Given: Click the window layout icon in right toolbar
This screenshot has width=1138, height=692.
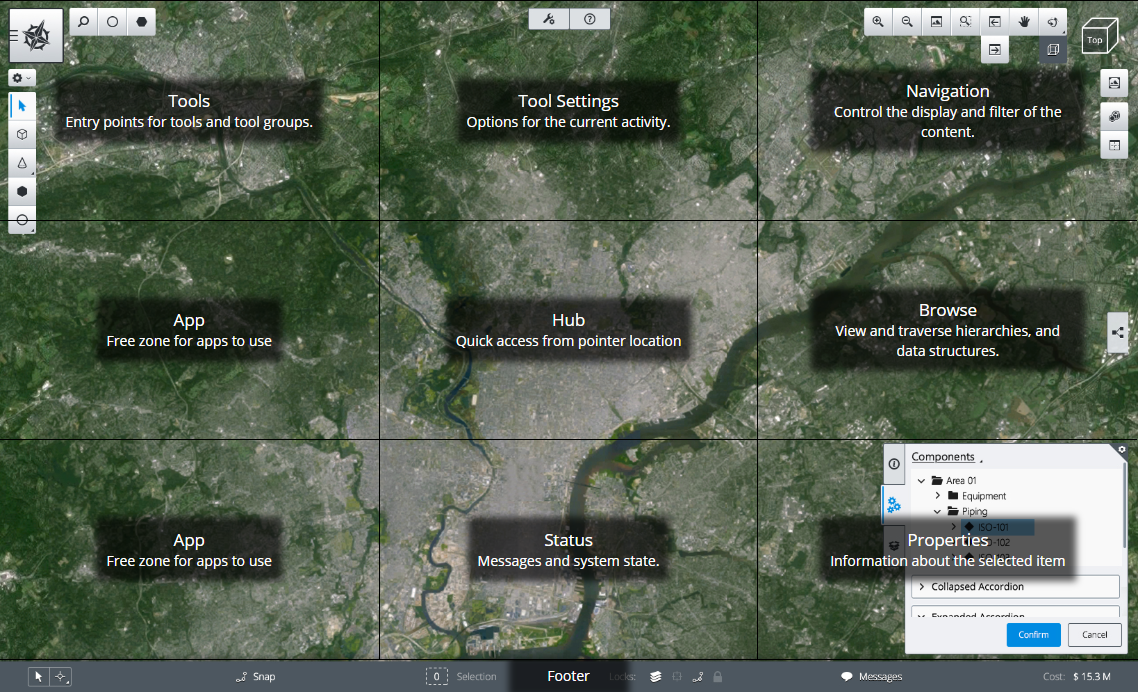Looking at the screenshot, I should [1114, 144].
